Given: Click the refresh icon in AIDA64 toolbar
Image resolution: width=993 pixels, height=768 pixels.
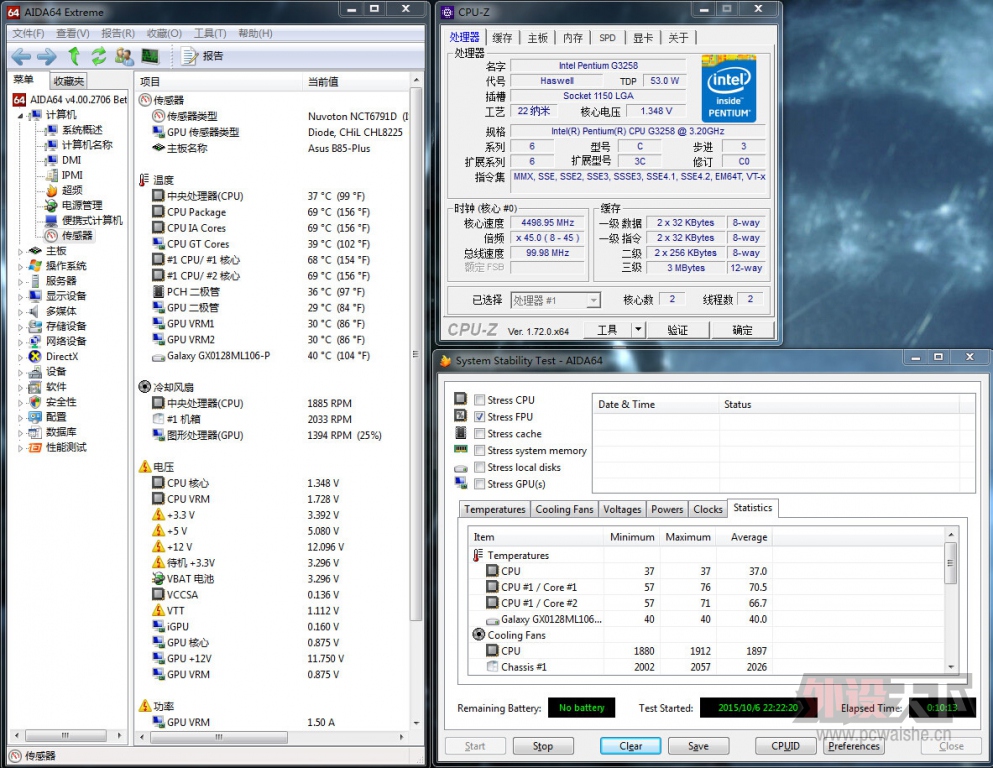Looking at the screenshot, I should click(99, 56).
